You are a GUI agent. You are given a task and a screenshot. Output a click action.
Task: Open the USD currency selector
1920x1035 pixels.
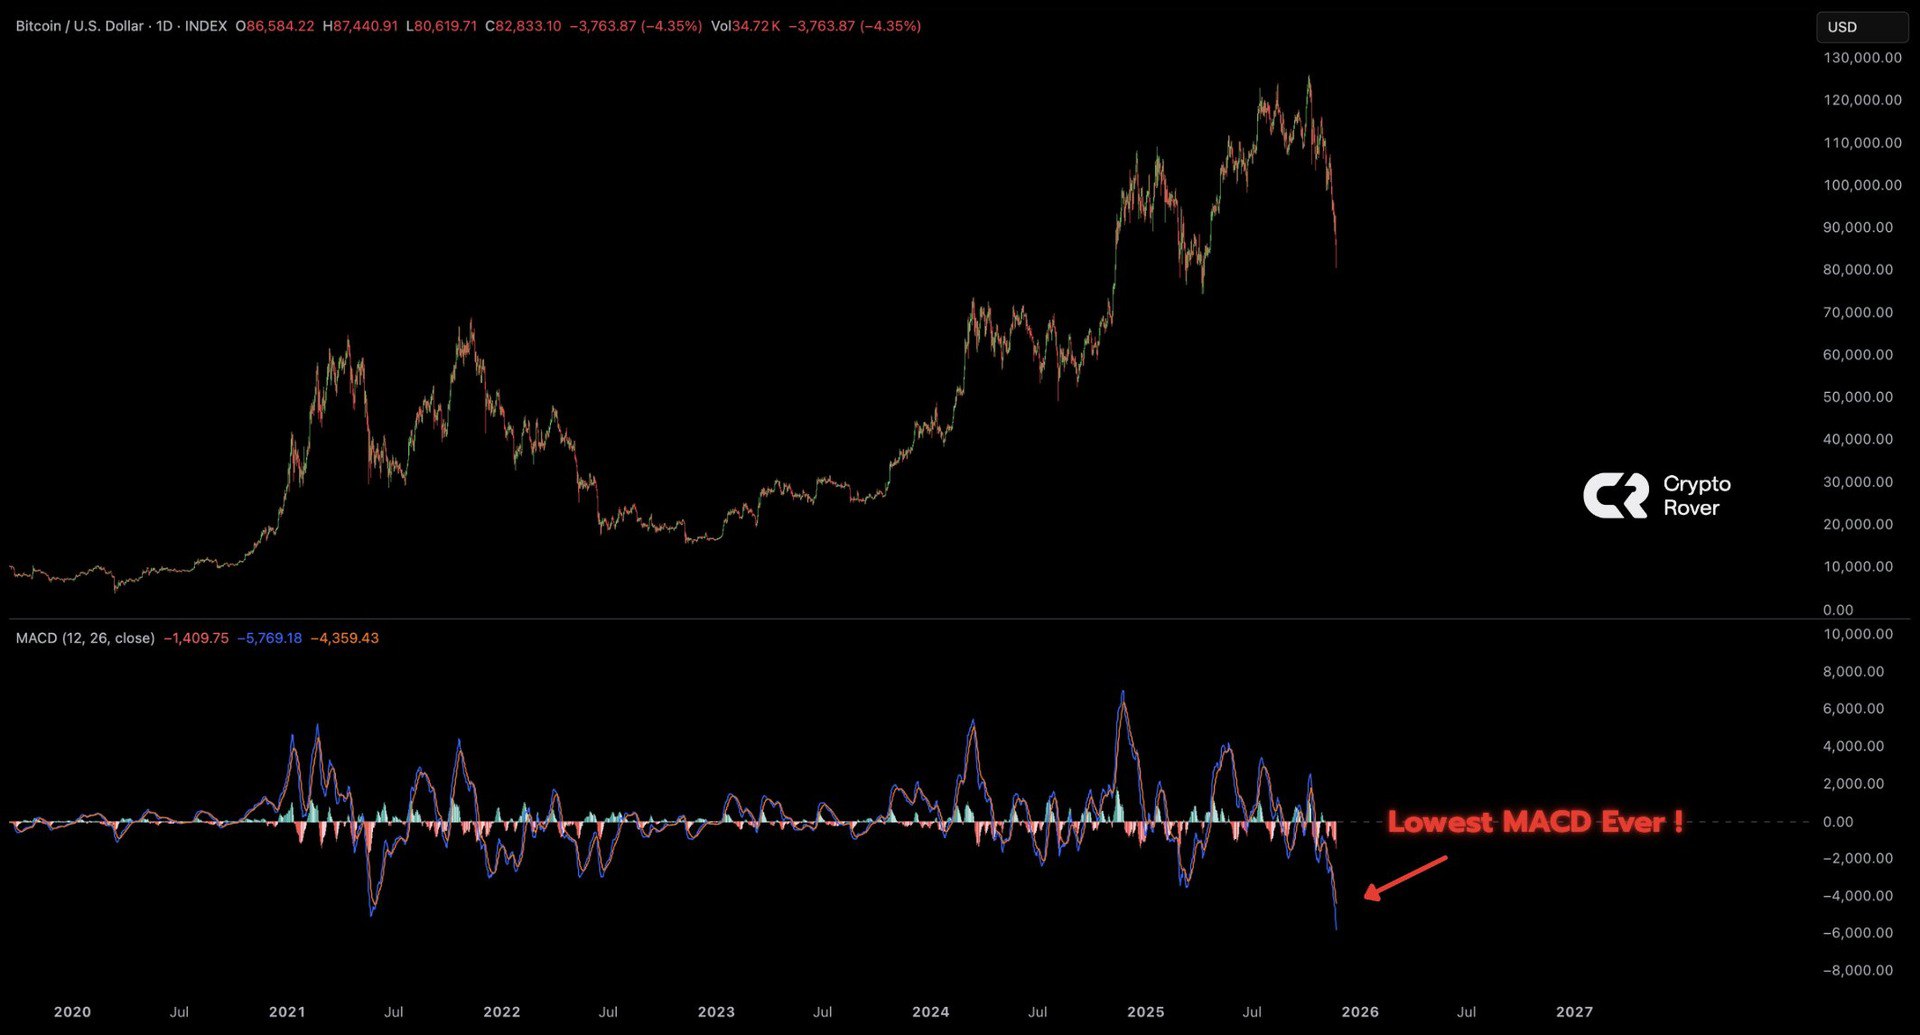[x=1861, y=27]
